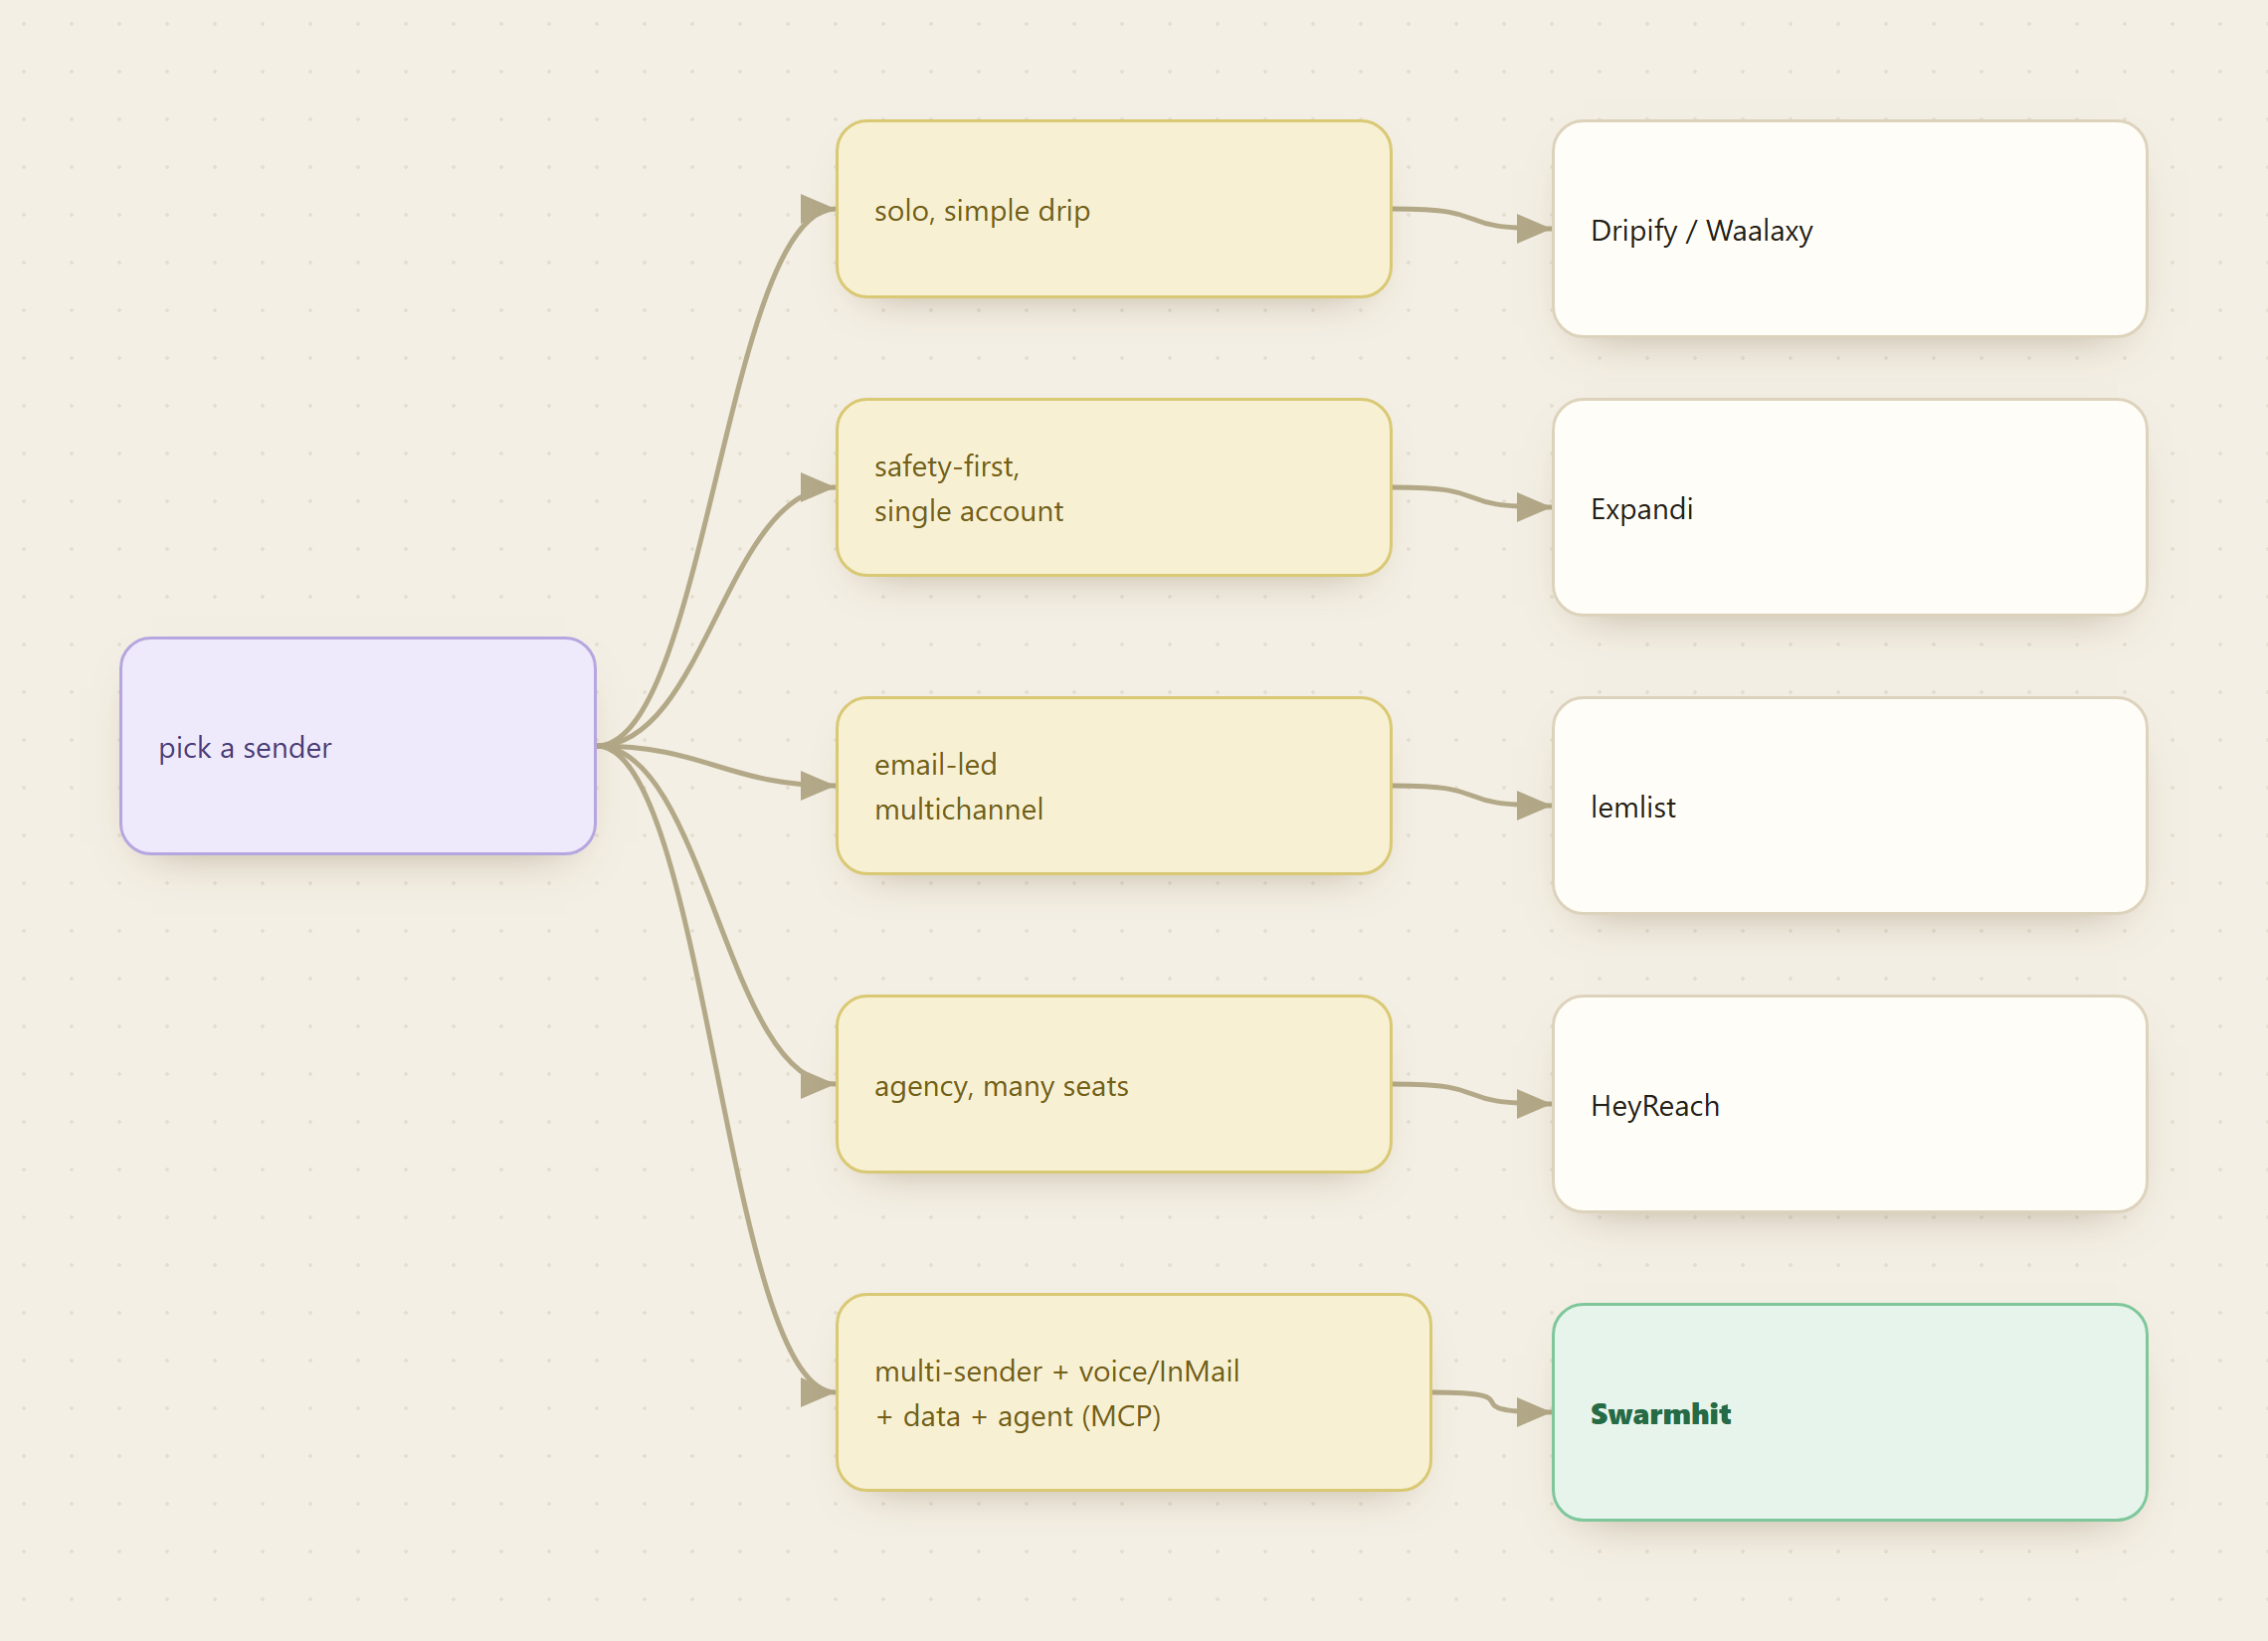Click the 'solo, simple drip' node
Screen dimensions: 2268x1641
(1113, 209)
